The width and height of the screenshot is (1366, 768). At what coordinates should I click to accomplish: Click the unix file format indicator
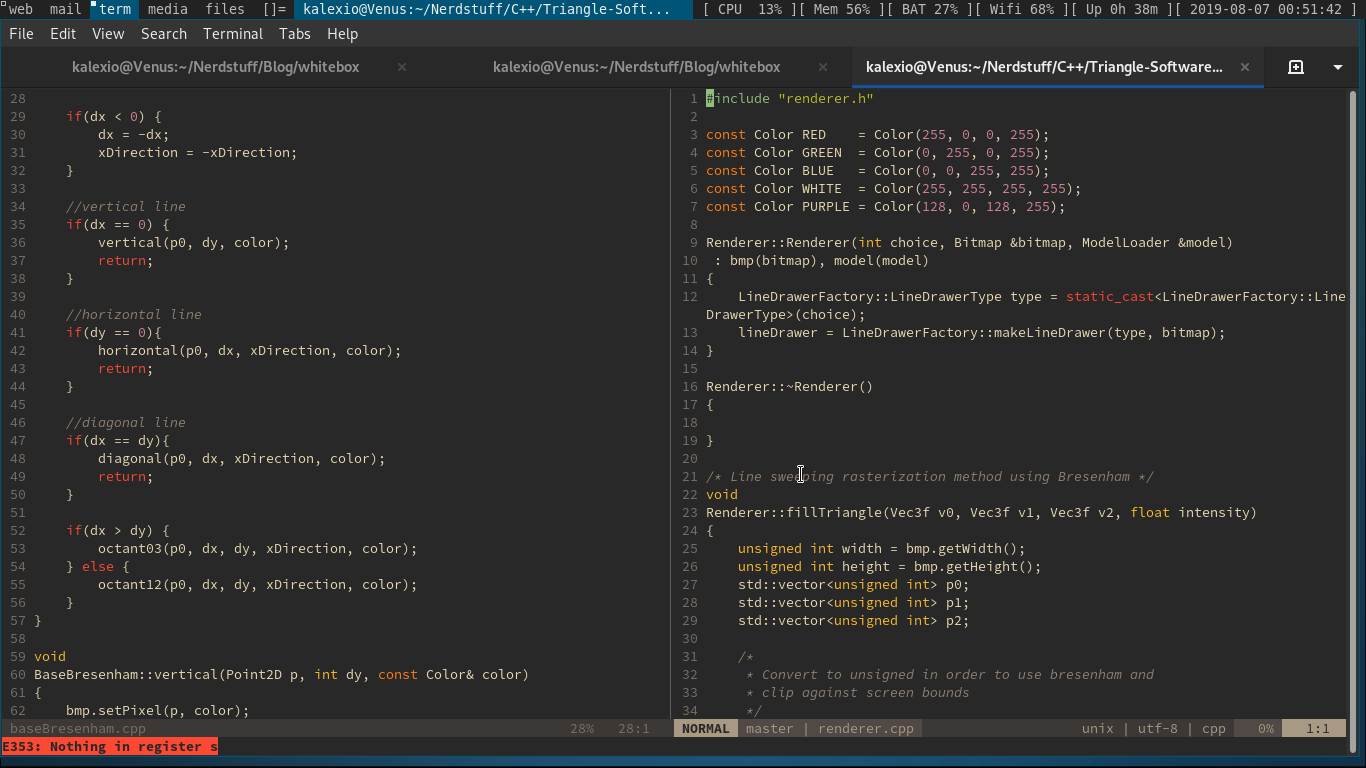coord(1098,729)
